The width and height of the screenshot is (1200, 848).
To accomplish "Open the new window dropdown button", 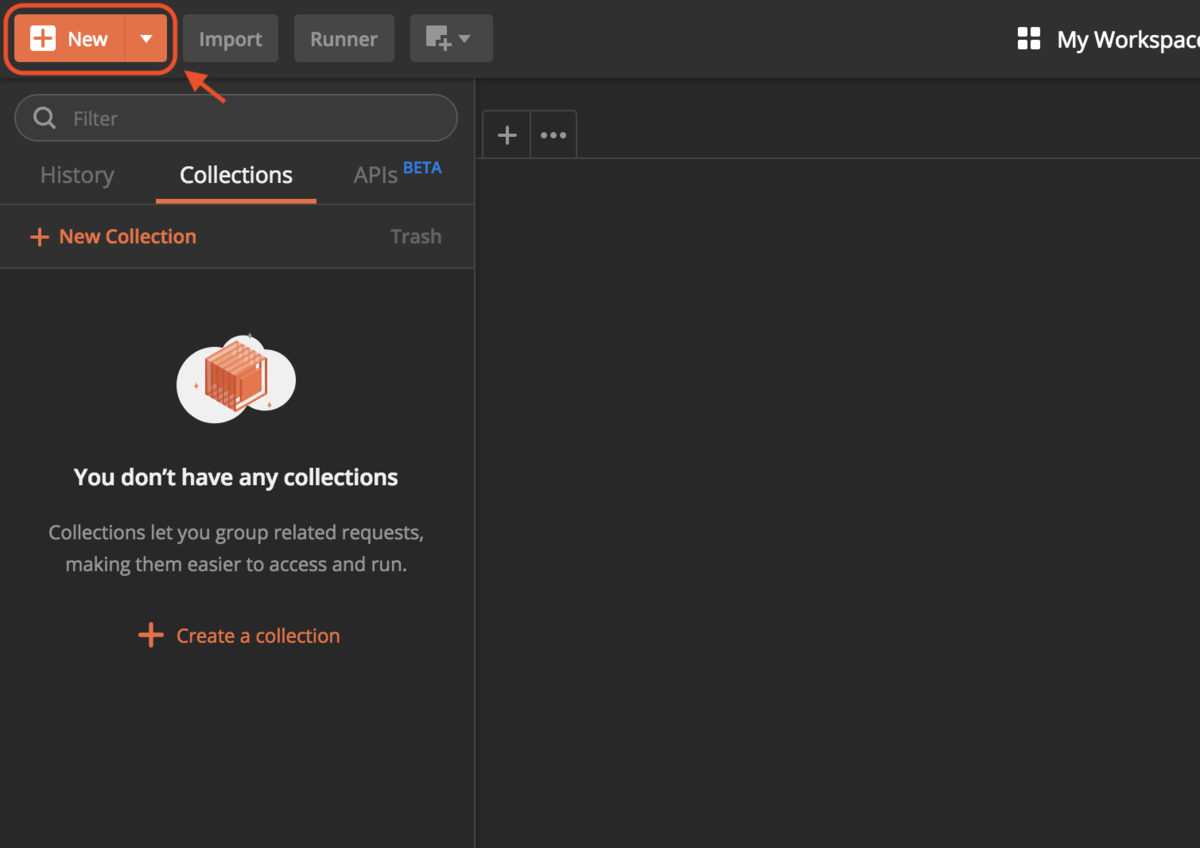I will pos(451,39).
